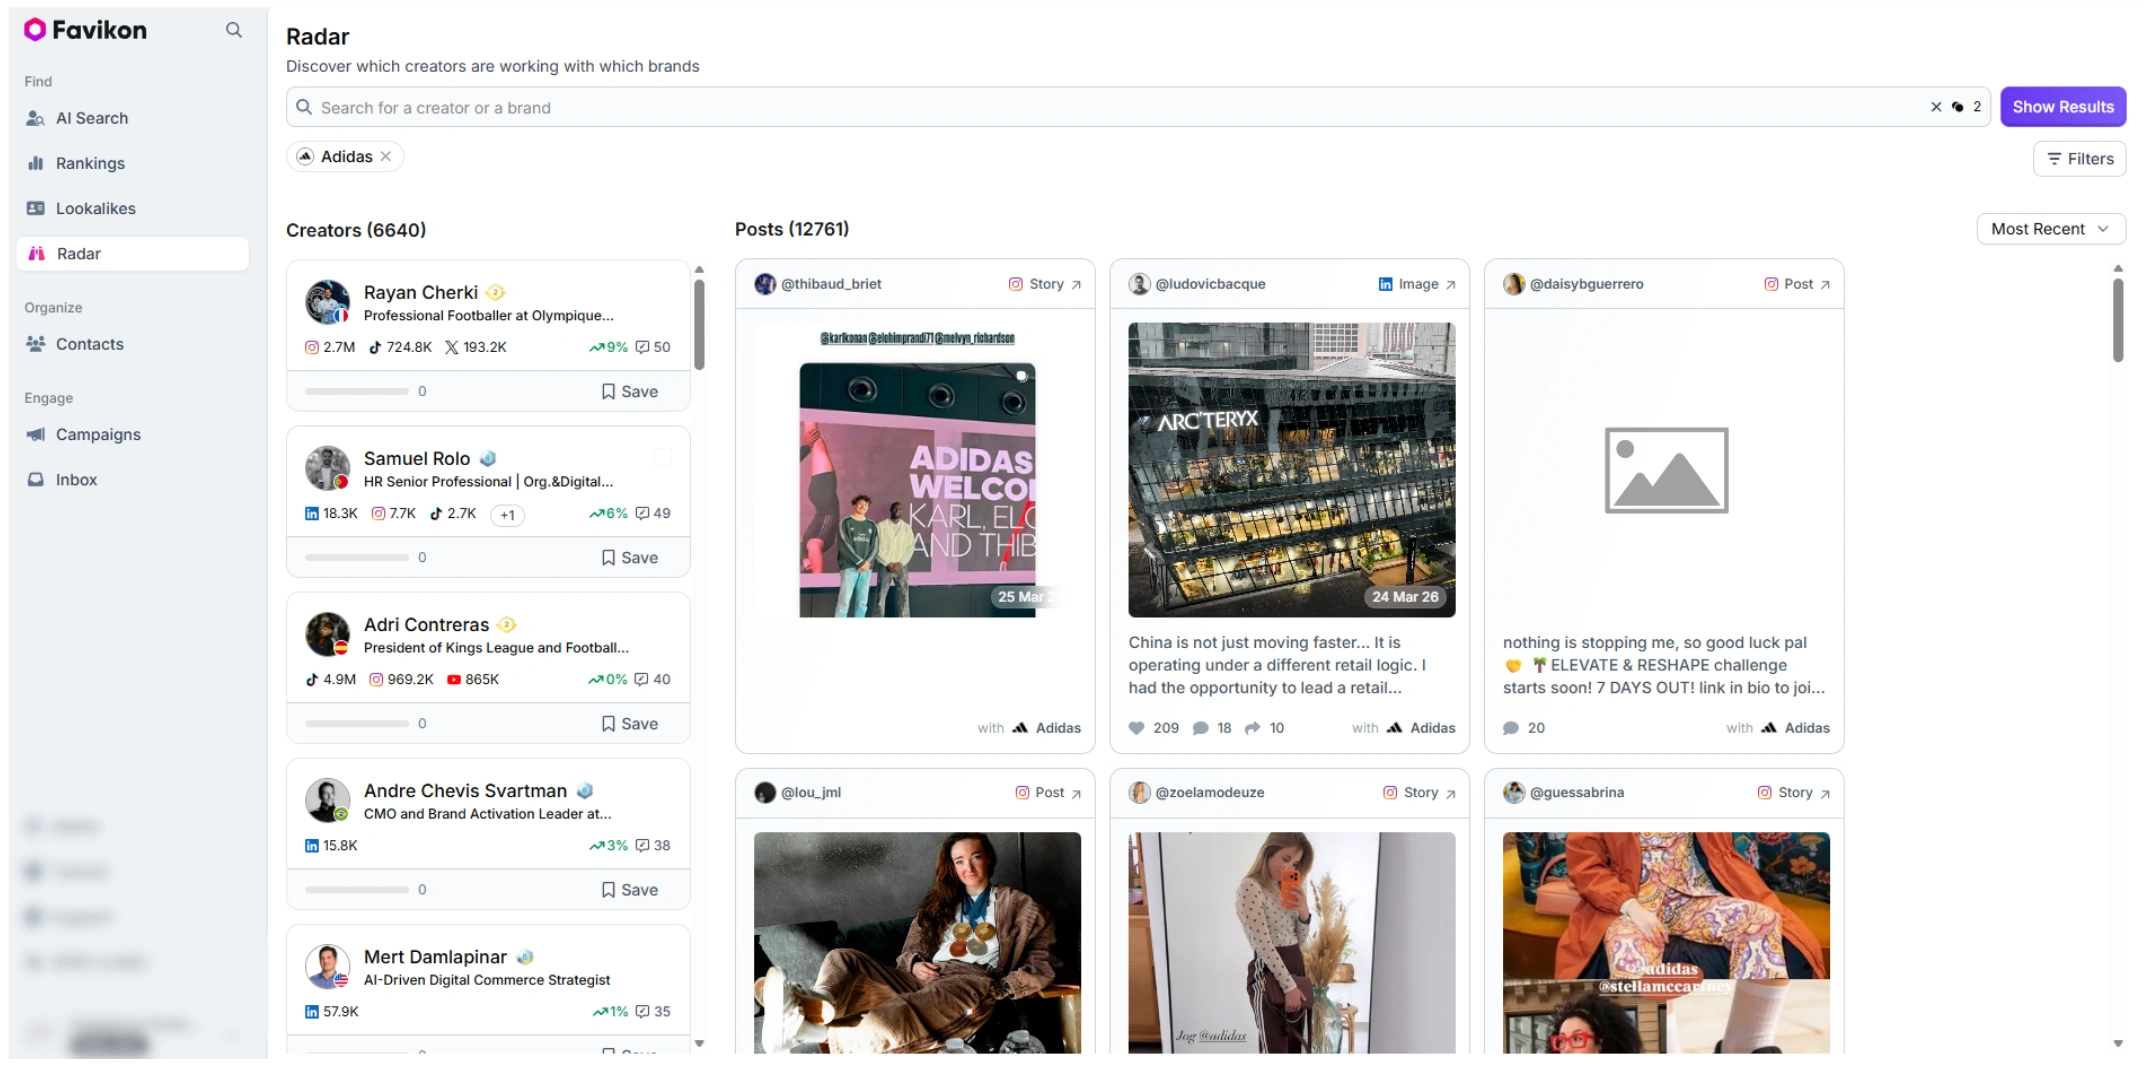
Task: Click Rayan Cherki's X 193.2K icon
Action: pyautogui.click(x=452, y=347)
